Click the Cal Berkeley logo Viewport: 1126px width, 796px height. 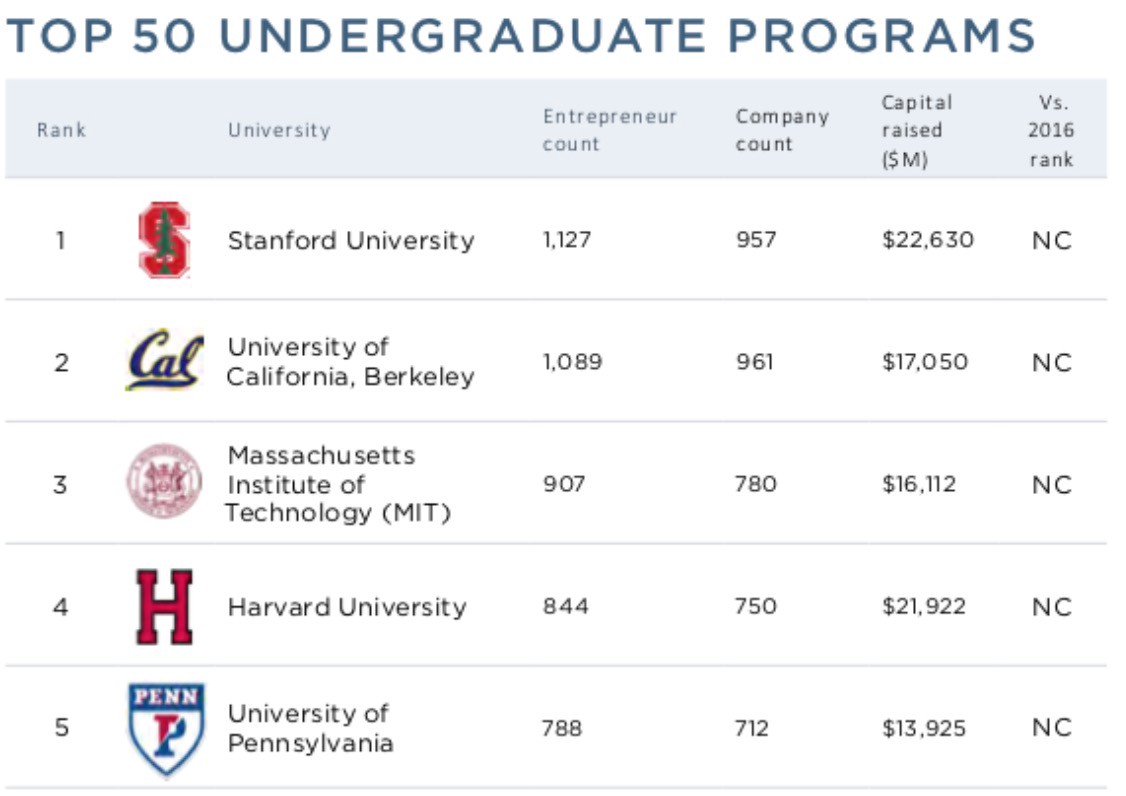[164, 361]
